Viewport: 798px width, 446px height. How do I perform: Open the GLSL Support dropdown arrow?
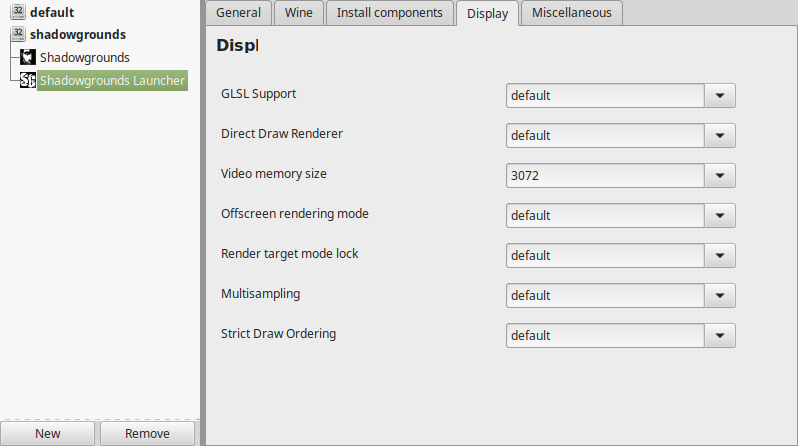pyautogui.click(x=720, y=96)
